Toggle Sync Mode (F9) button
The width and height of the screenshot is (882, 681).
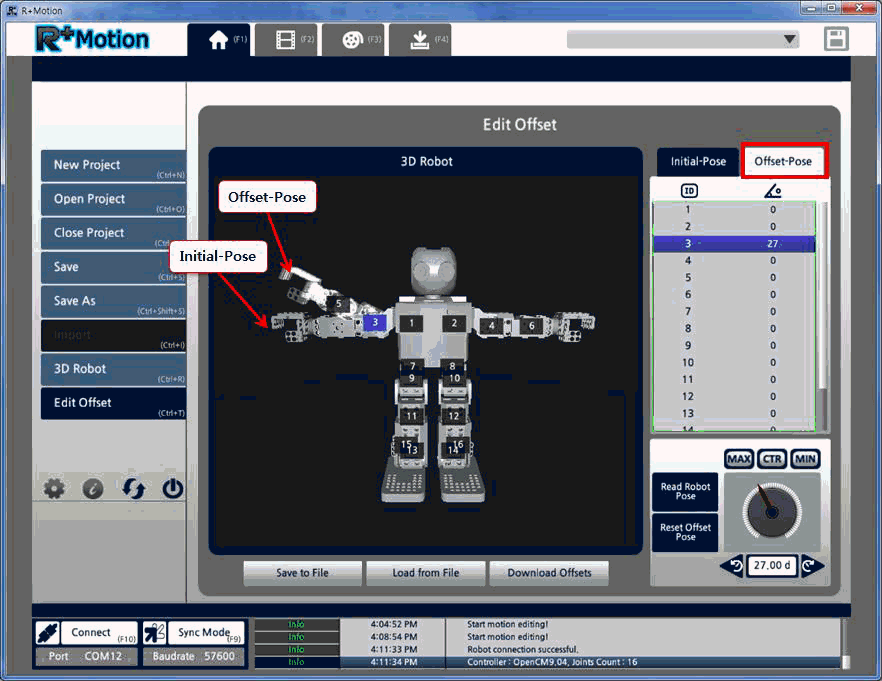tap(206, 633)
